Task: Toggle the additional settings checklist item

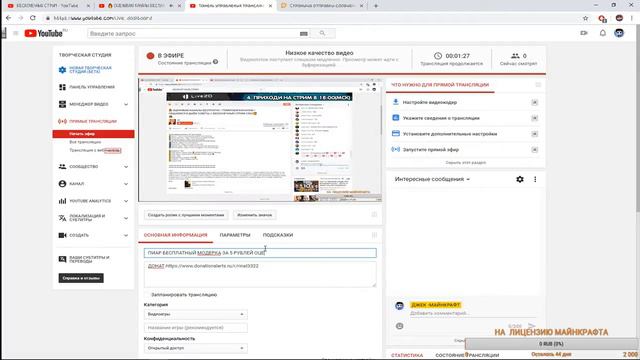Action: click(x=534, y=134)
